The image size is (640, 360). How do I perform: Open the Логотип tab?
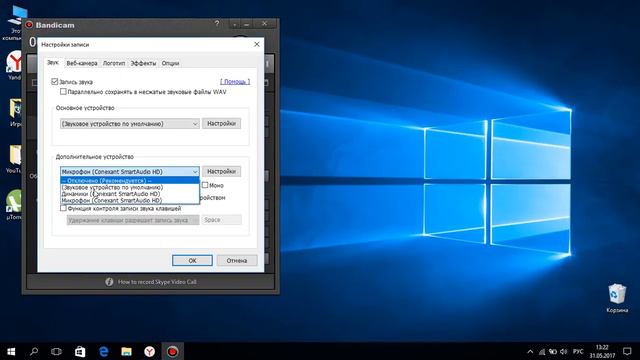[x=114, y=63]
